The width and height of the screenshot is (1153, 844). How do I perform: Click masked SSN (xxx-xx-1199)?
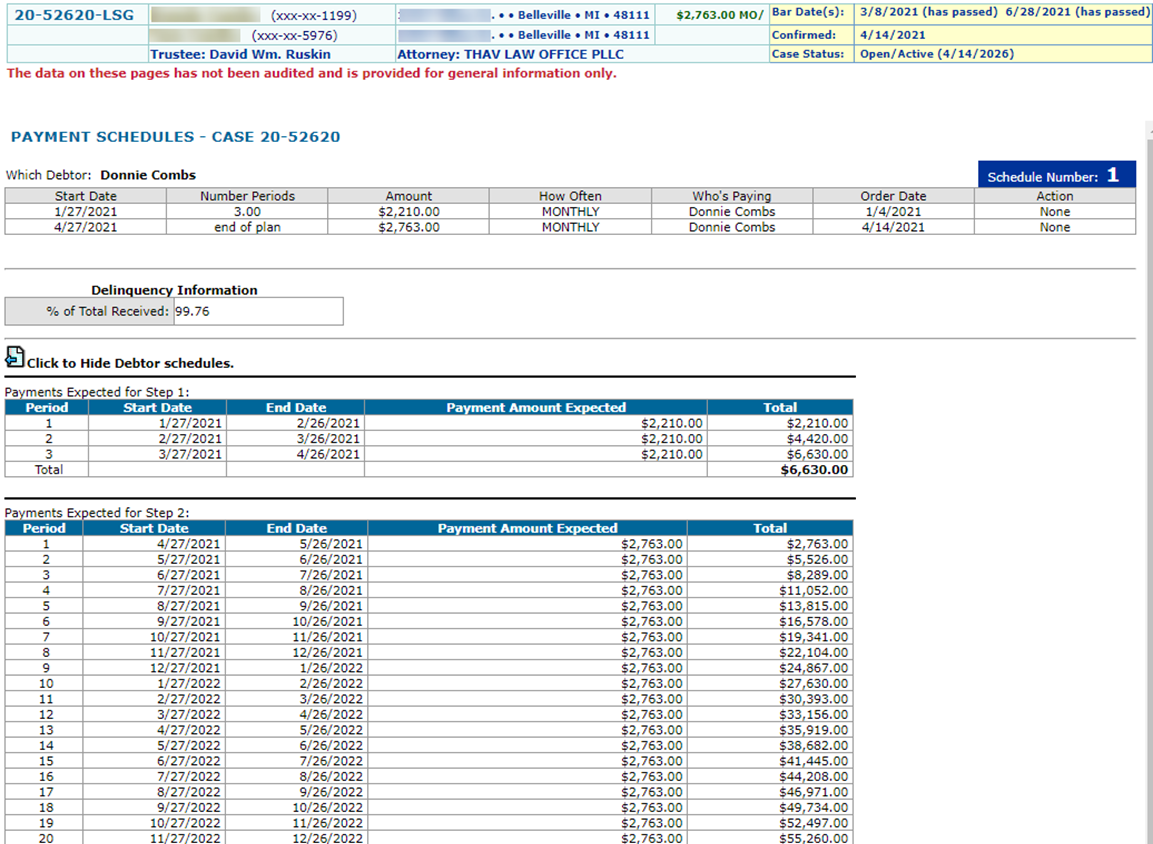pos(314,15)
